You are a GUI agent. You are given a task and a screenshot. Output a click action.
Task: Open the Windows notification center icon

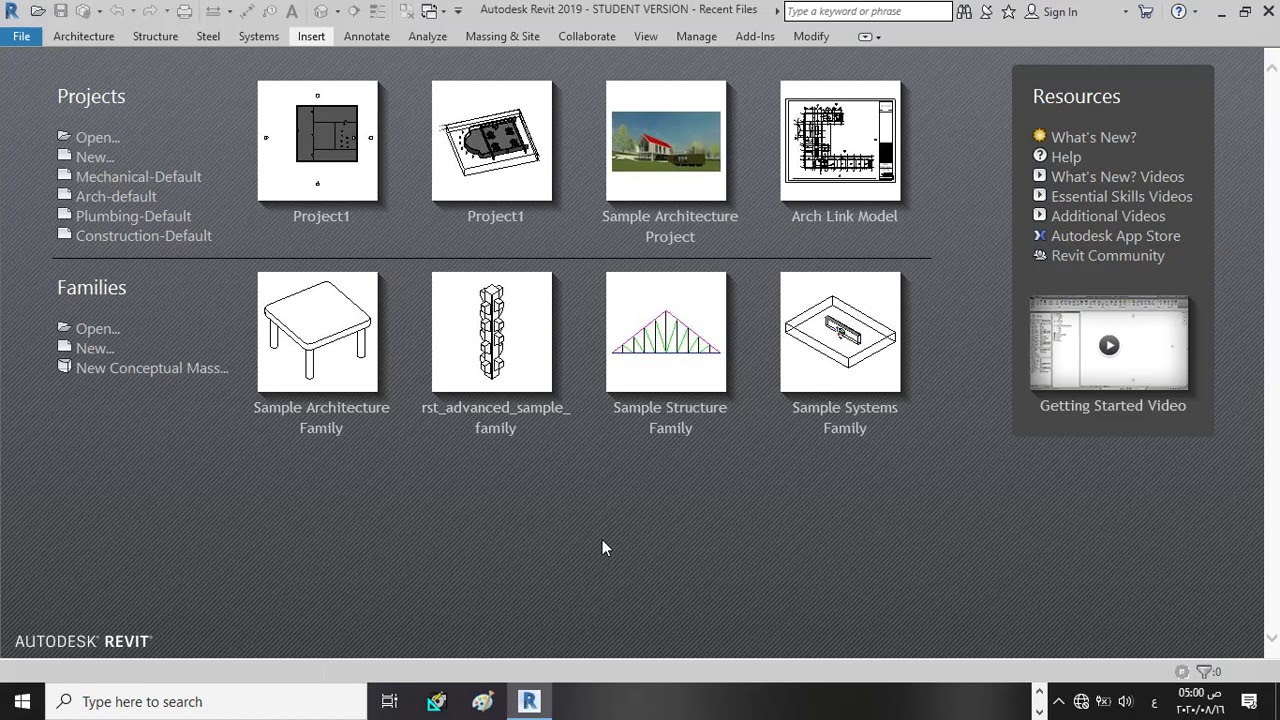tap(1249, 701)
